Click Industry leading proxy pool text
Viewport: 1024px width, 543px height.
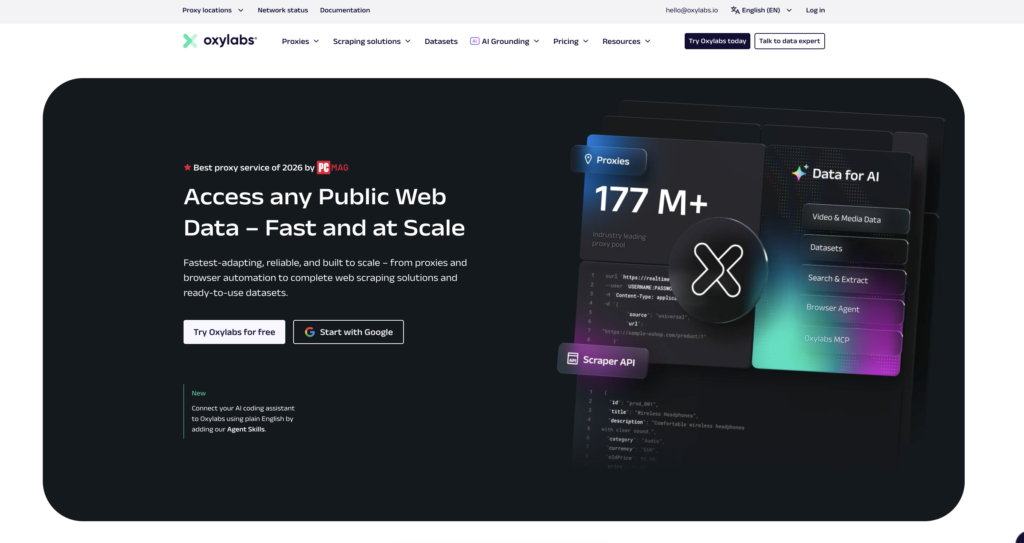618,240
